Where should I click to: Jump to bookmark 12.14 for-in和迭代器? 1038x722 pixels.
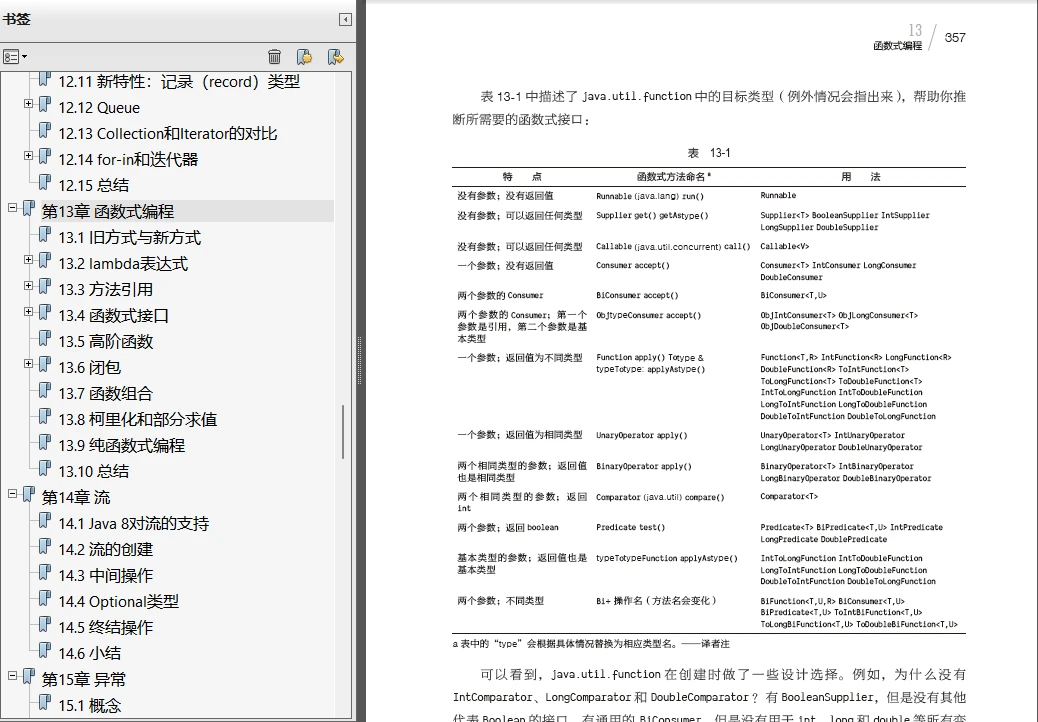128,159
